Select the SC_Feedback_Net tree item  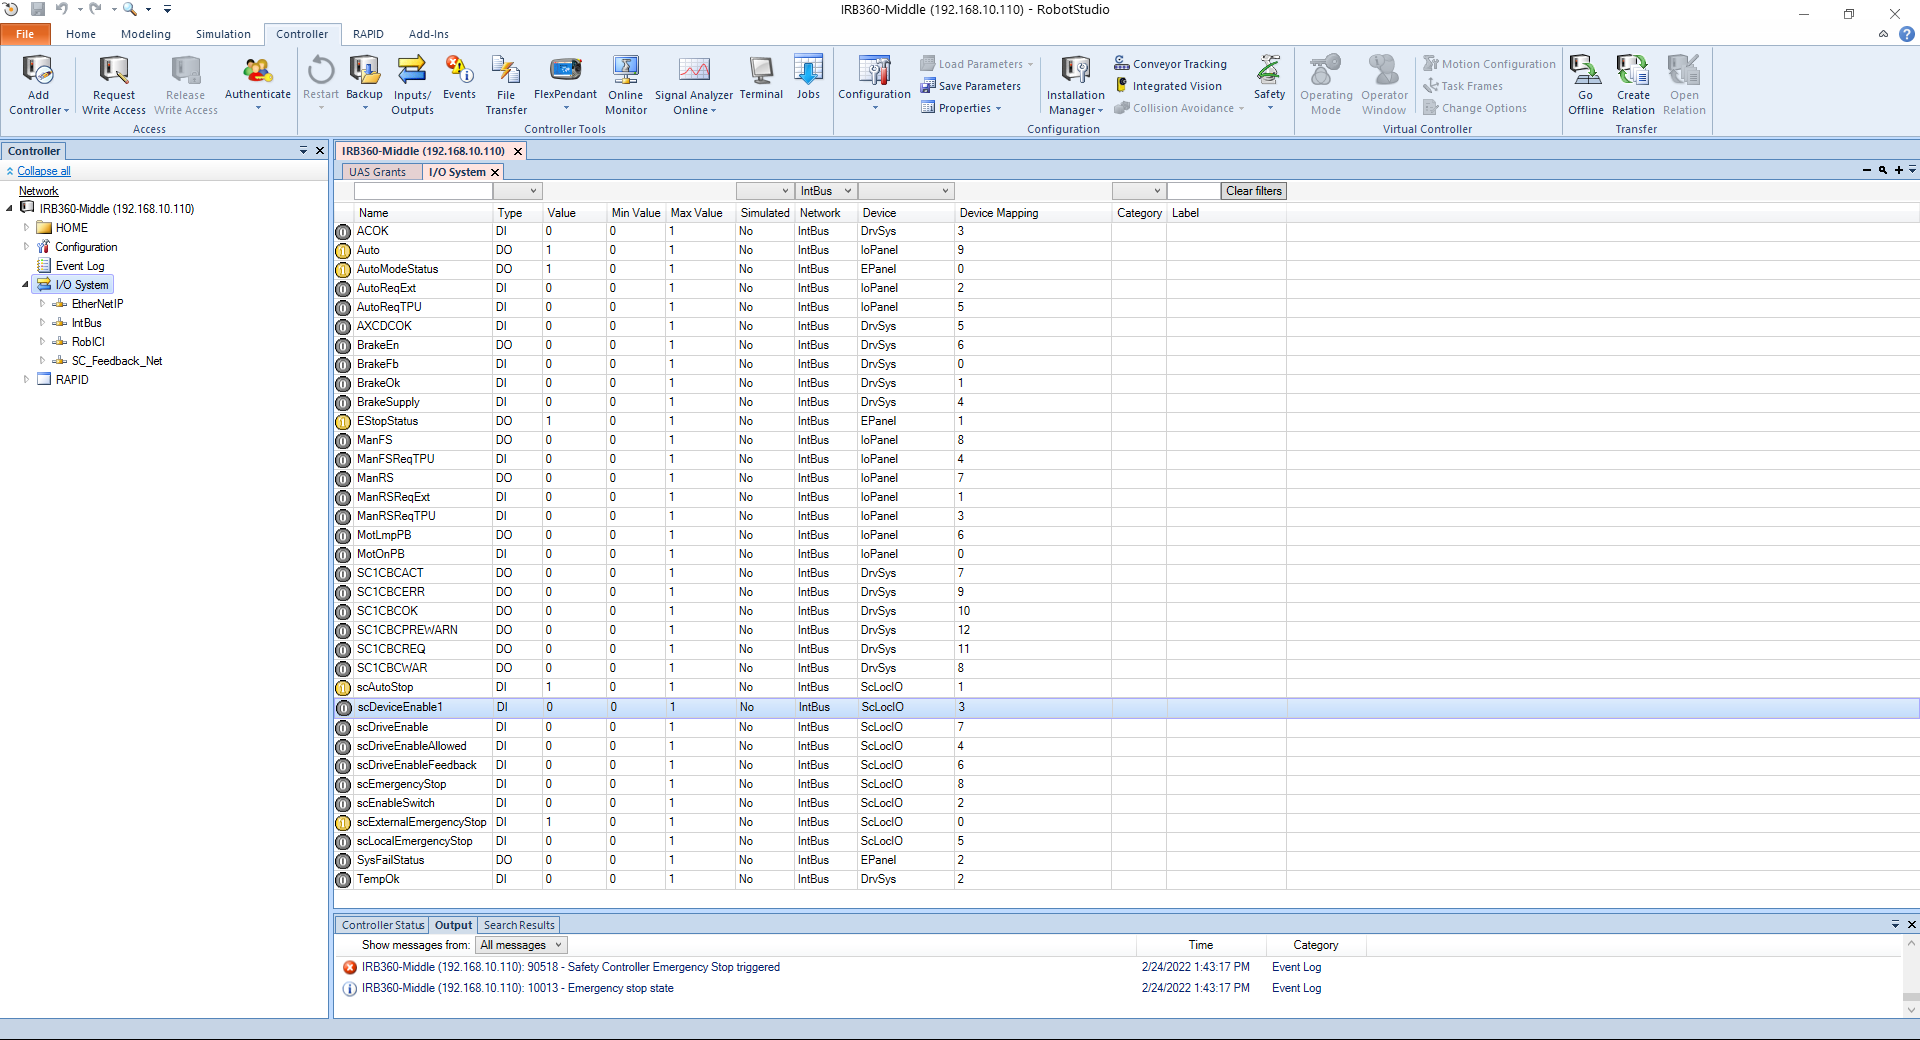click(x=116, y=361)
